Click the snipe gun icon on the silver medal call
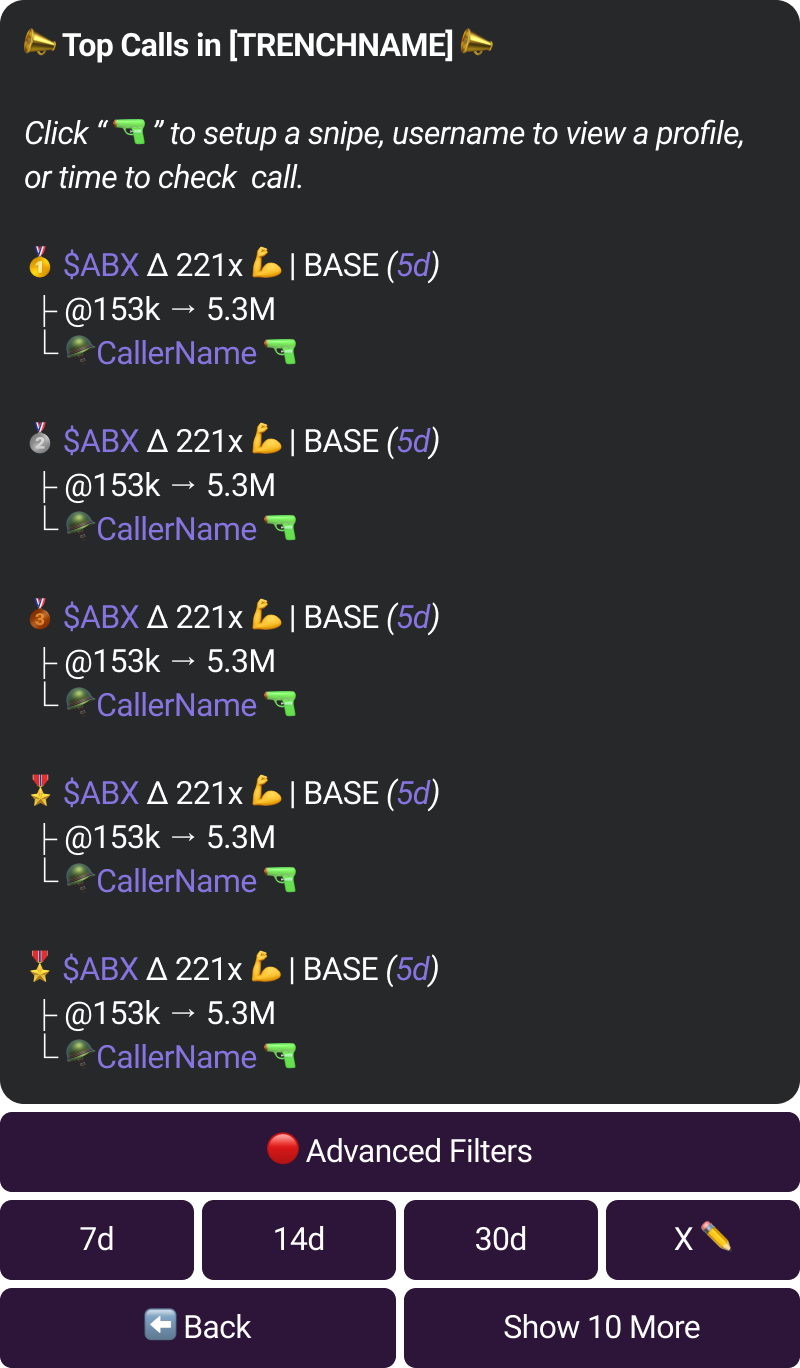800x1368 pixels. pyautogui.click(x=280, y=529)
